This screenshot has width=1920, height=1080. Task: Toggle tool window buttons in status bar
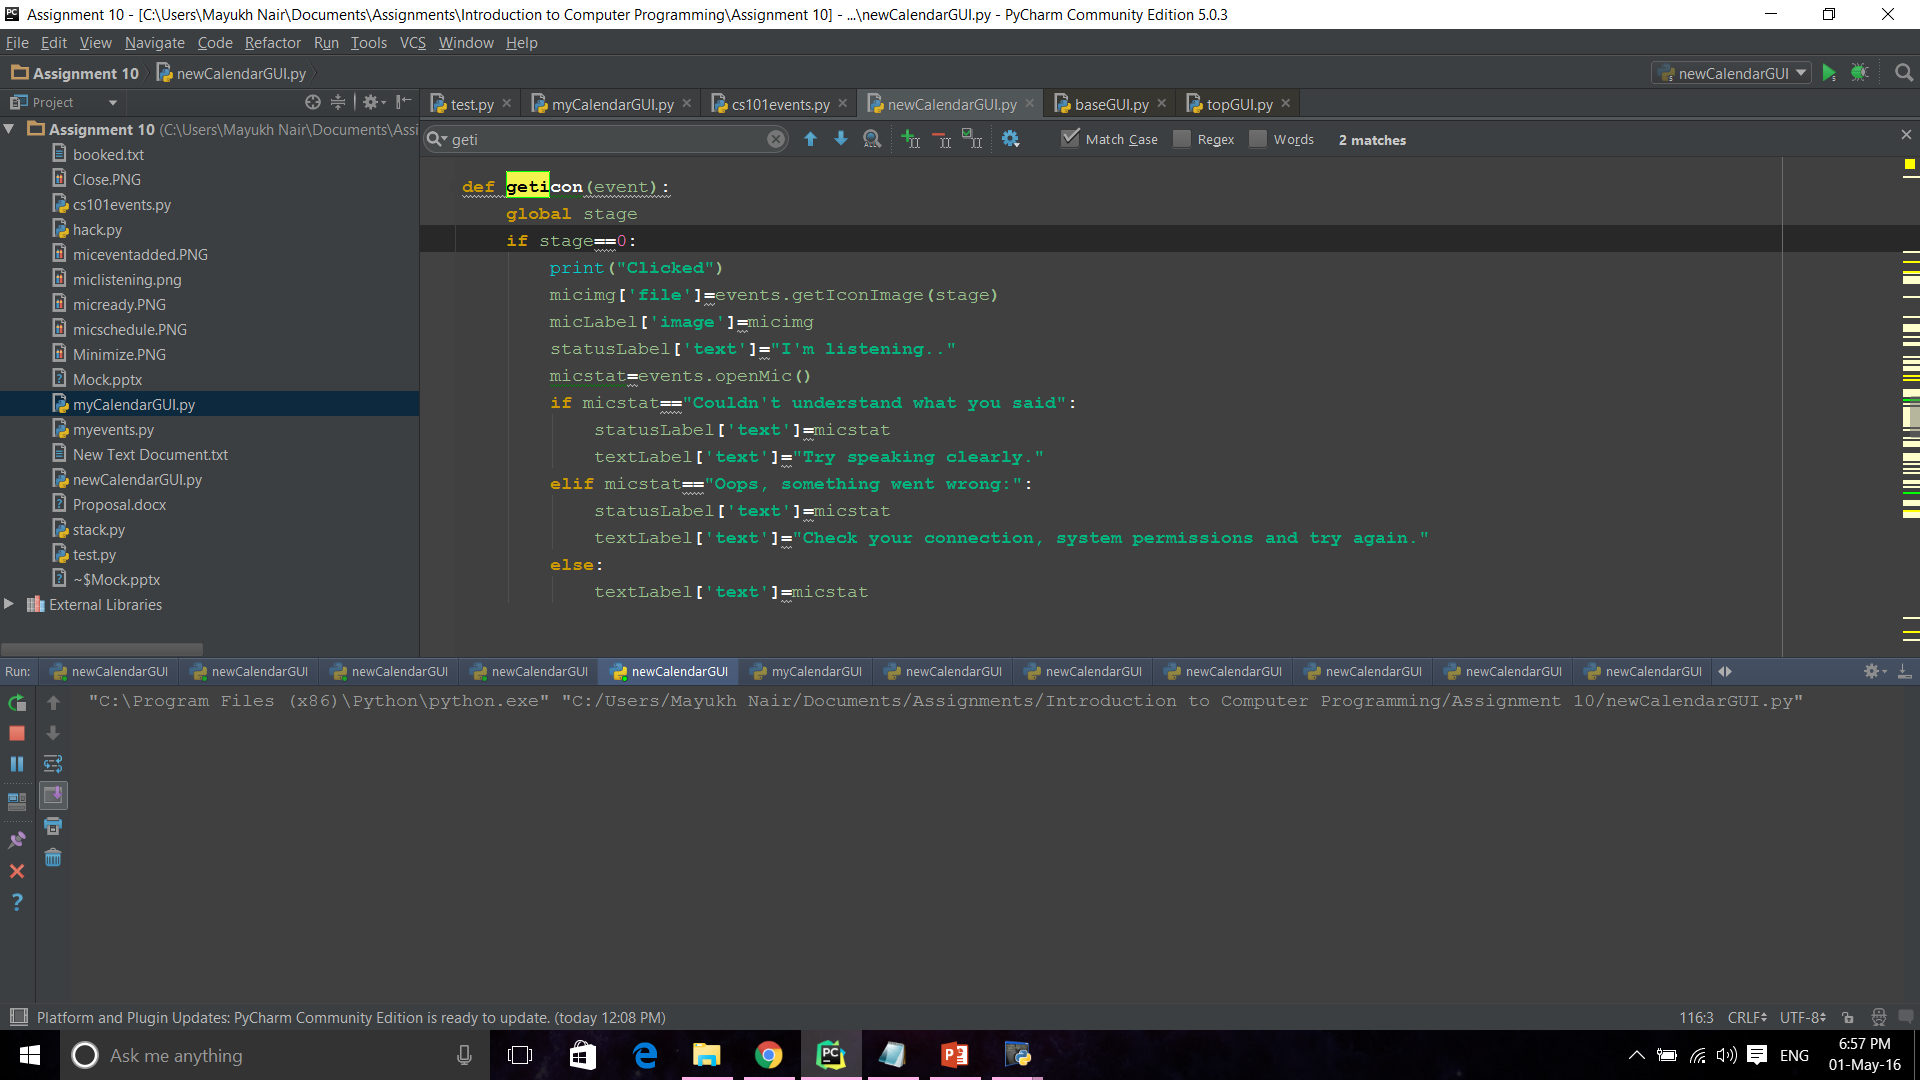(x=18, y=1017)
